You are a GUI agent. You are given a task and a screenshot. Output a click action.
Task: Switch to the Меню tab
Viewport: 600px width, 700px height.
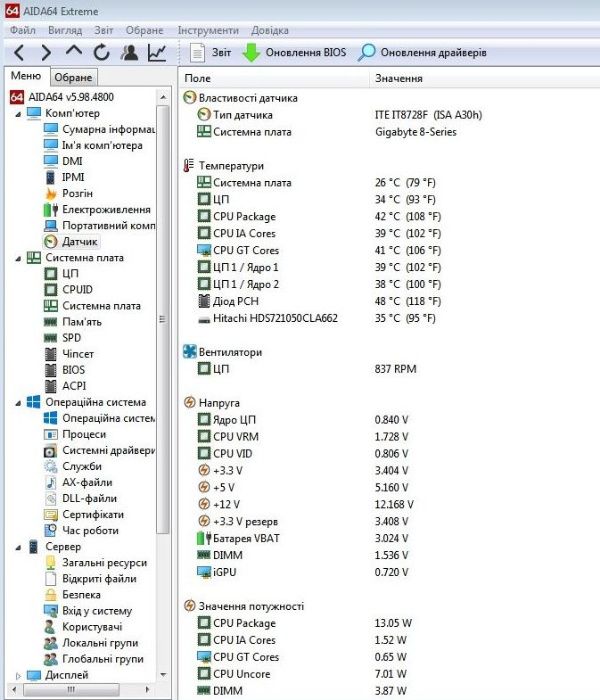[x=26, y=76]
